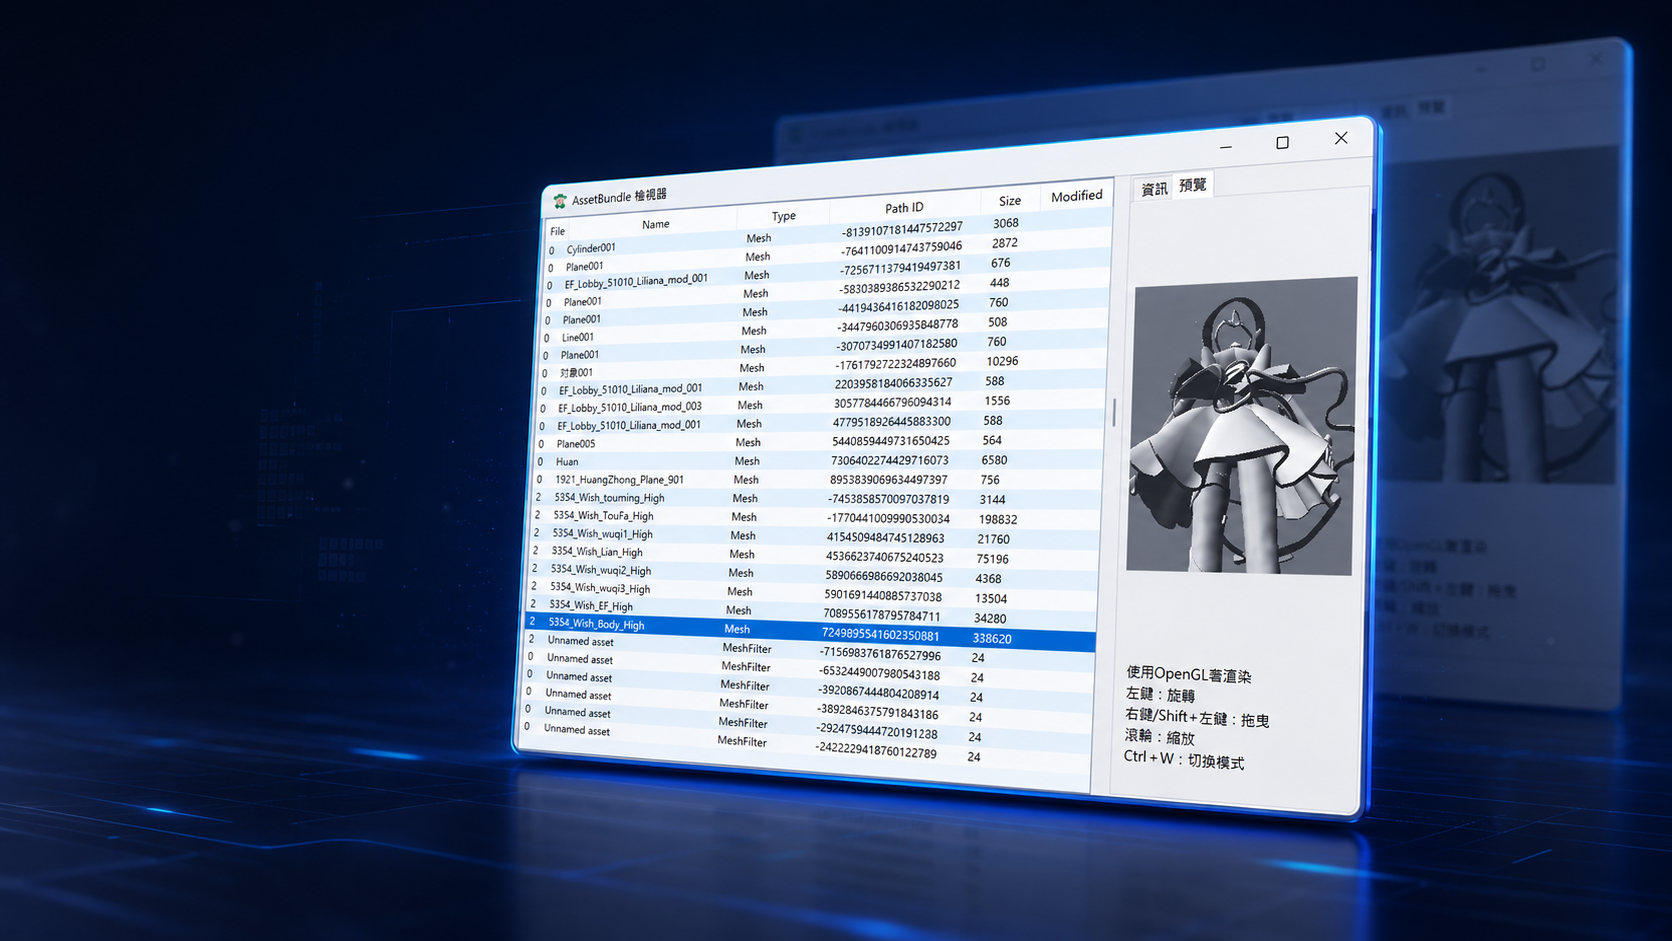Select the 5354_Wish_TouFa_High row
The width and height of the screenshot is (1672, 941).
(819, 517)
